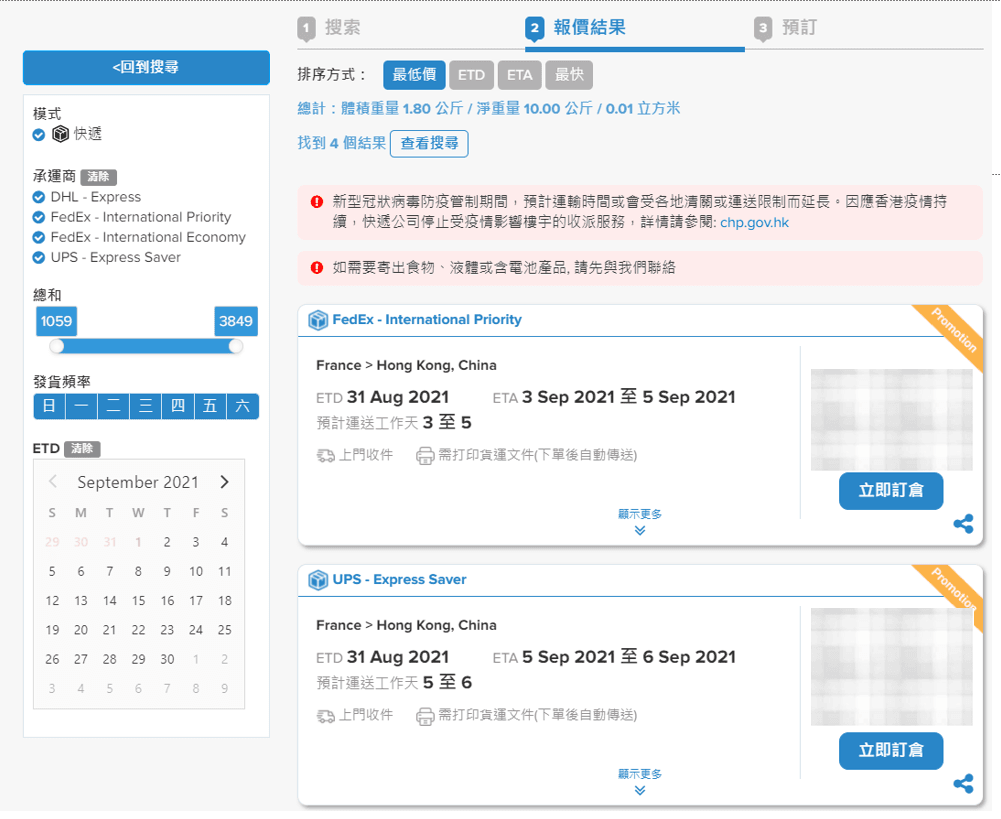
Task: Toggle Wednesday (三) shipping frequency
Action: click(x=146, y=406)
